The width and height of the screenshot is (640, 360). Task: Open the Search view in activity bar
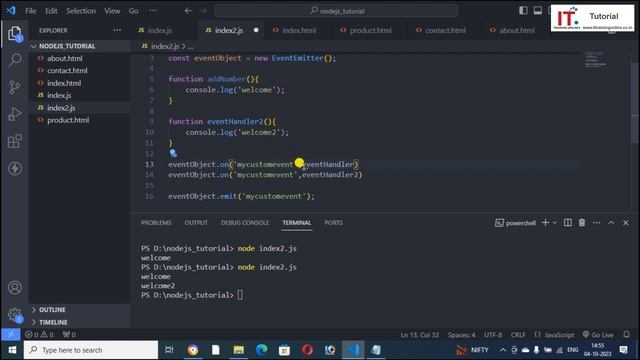point(15,60)
